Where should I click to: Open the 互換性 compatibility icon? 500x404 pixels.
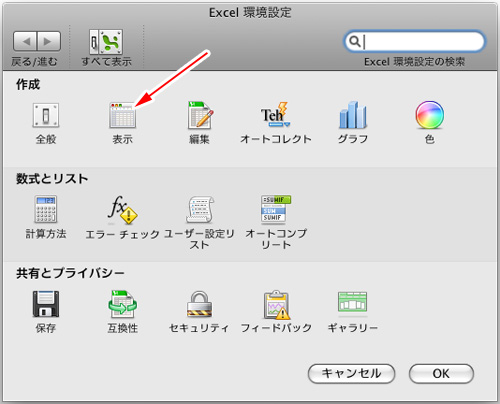122,304
